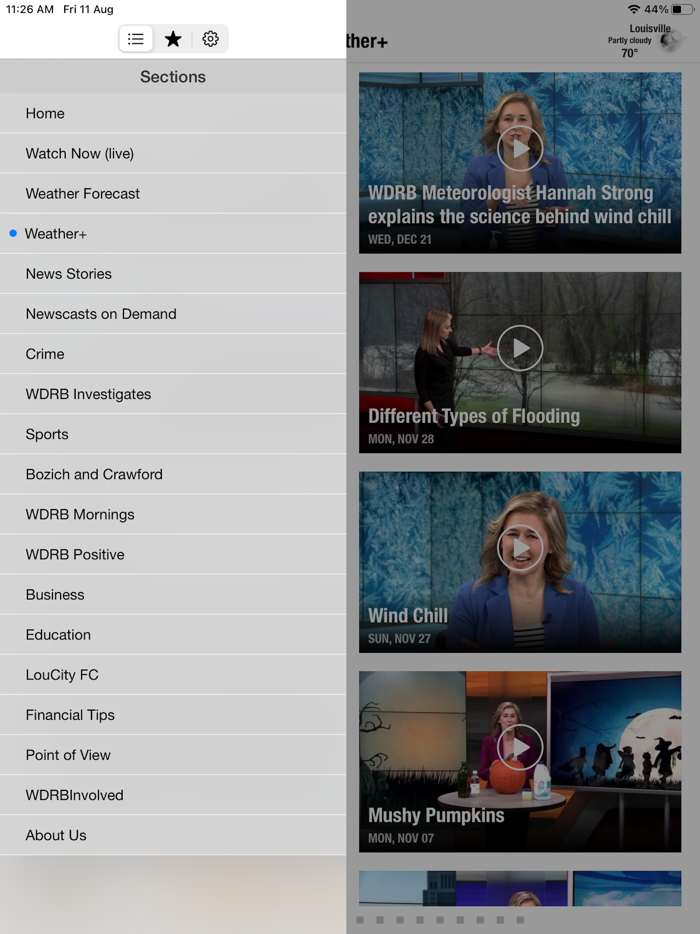Open the Education section
700x934 pixels.
pyautogui.click(x=173, y=635)
